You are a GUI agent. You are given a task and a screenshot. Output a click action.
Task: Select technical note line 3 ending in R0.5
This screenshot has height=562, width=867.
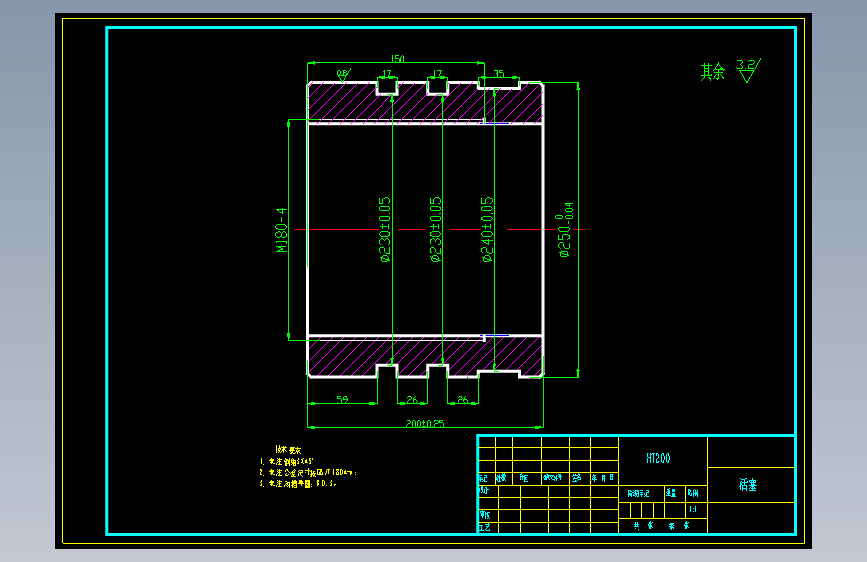pyautogui.click(x=298, y=483)
